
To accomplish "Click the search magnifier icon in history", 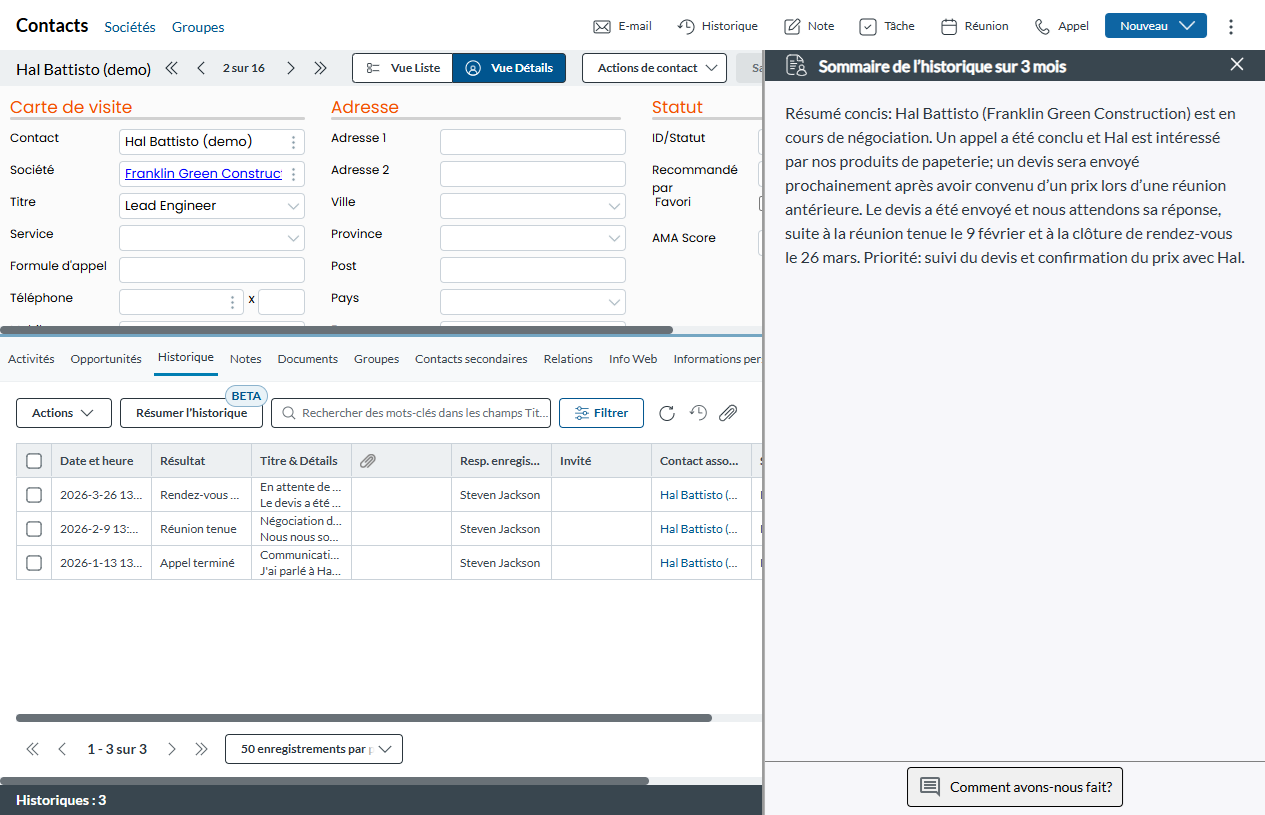I will click(x=288, y=413).
